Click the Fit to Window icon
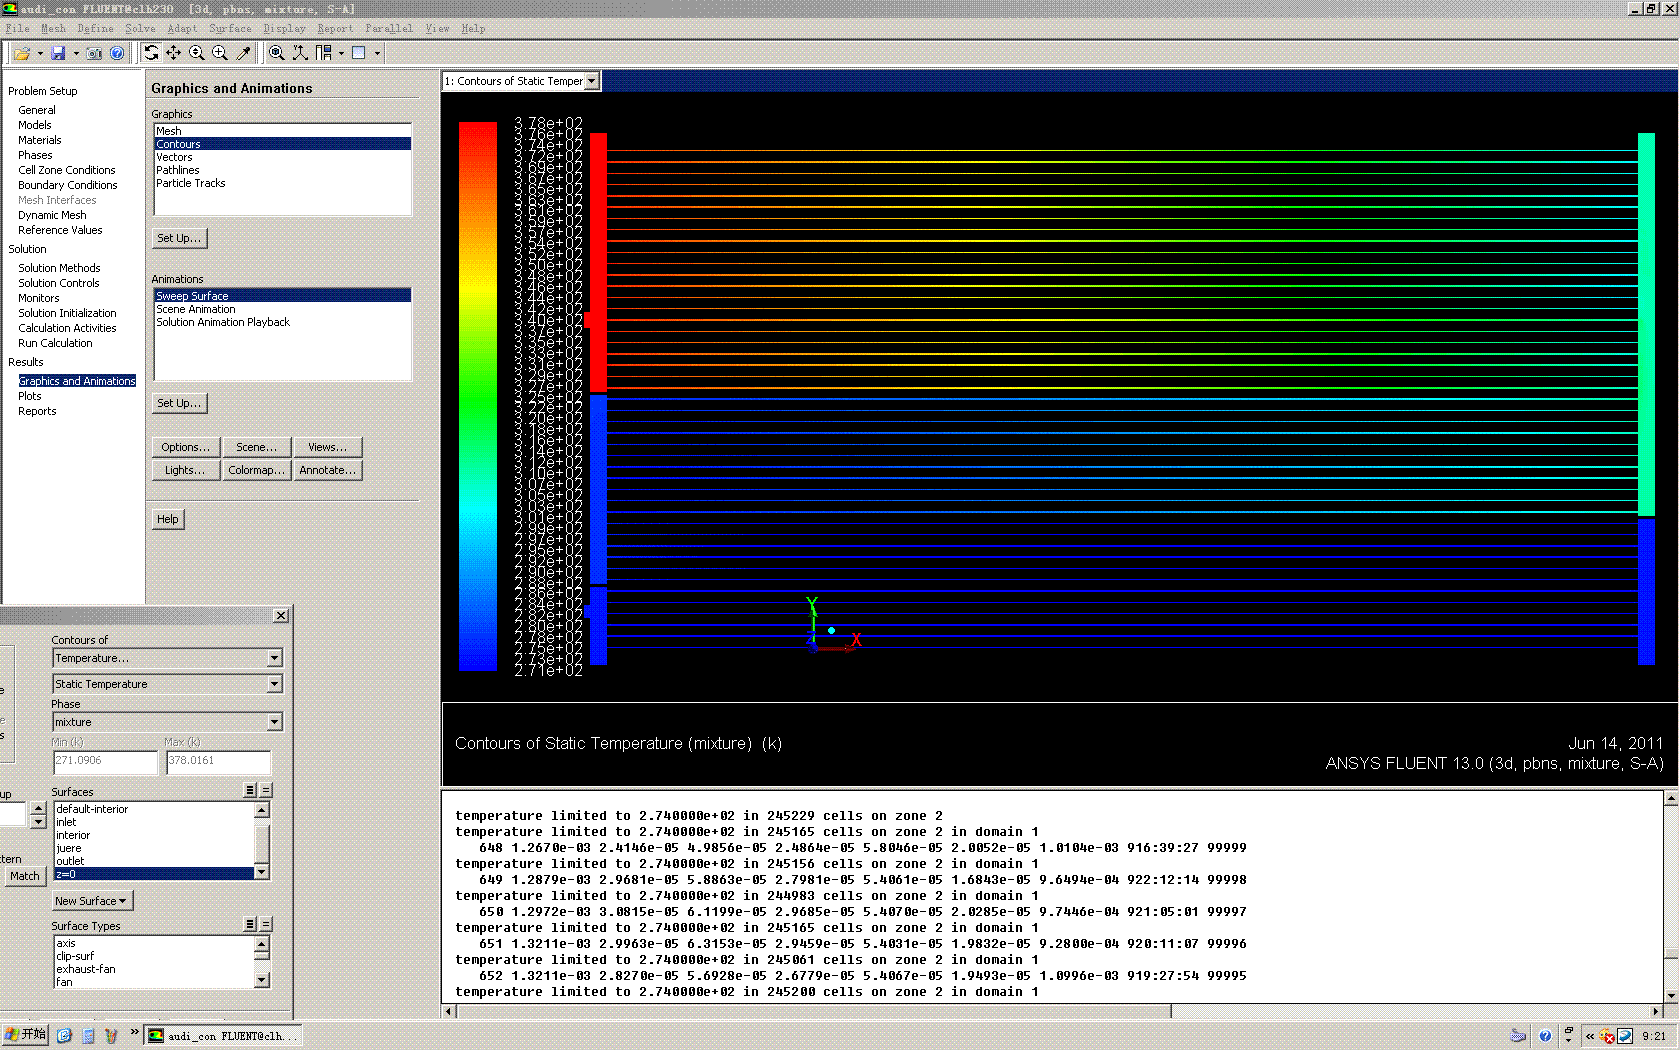 point(277,53)
